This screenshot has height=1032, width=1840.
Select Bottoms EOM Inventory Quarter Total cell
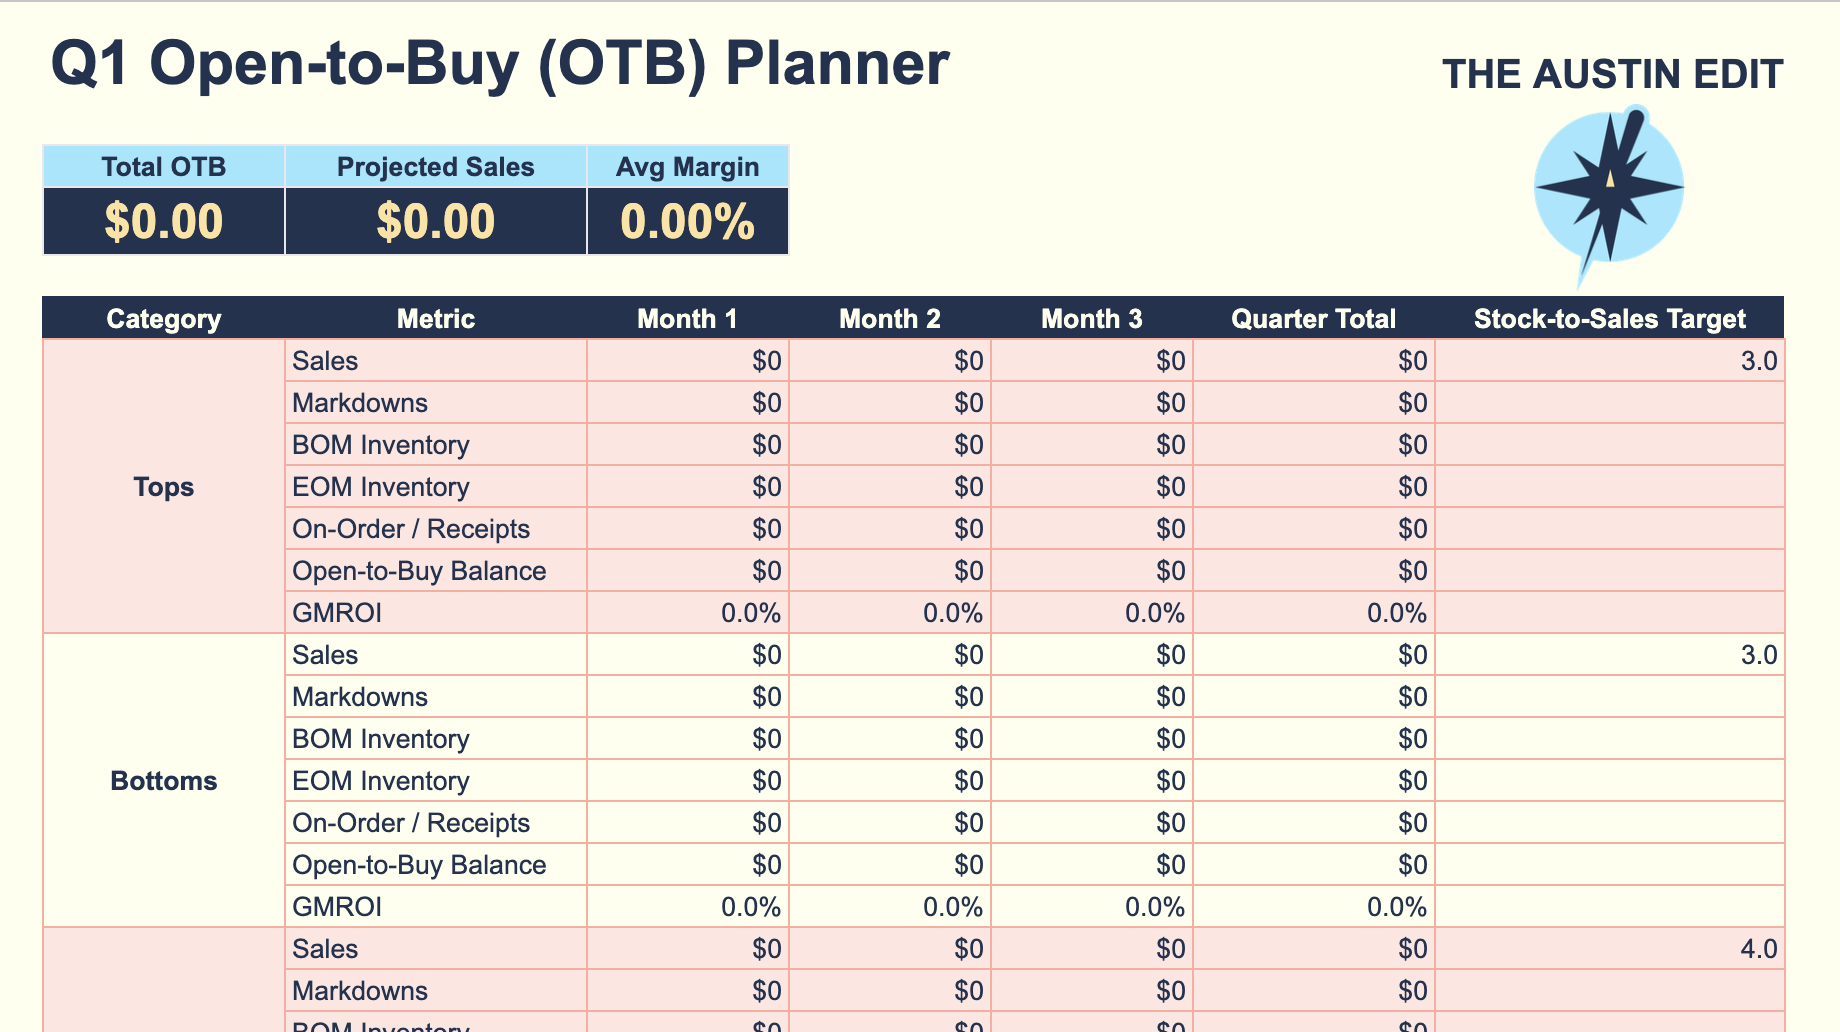pos(1314,781)
